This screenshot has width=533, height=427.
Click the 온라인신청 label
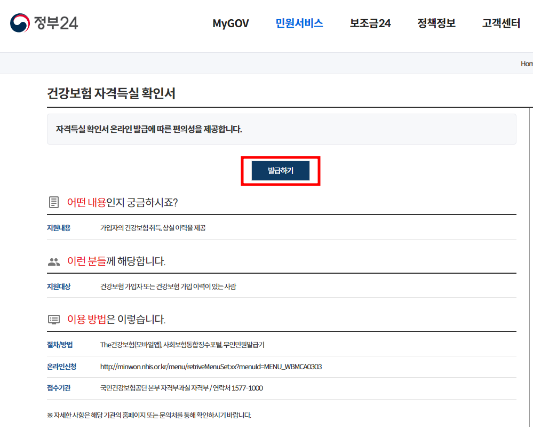(x=62, y=366)
